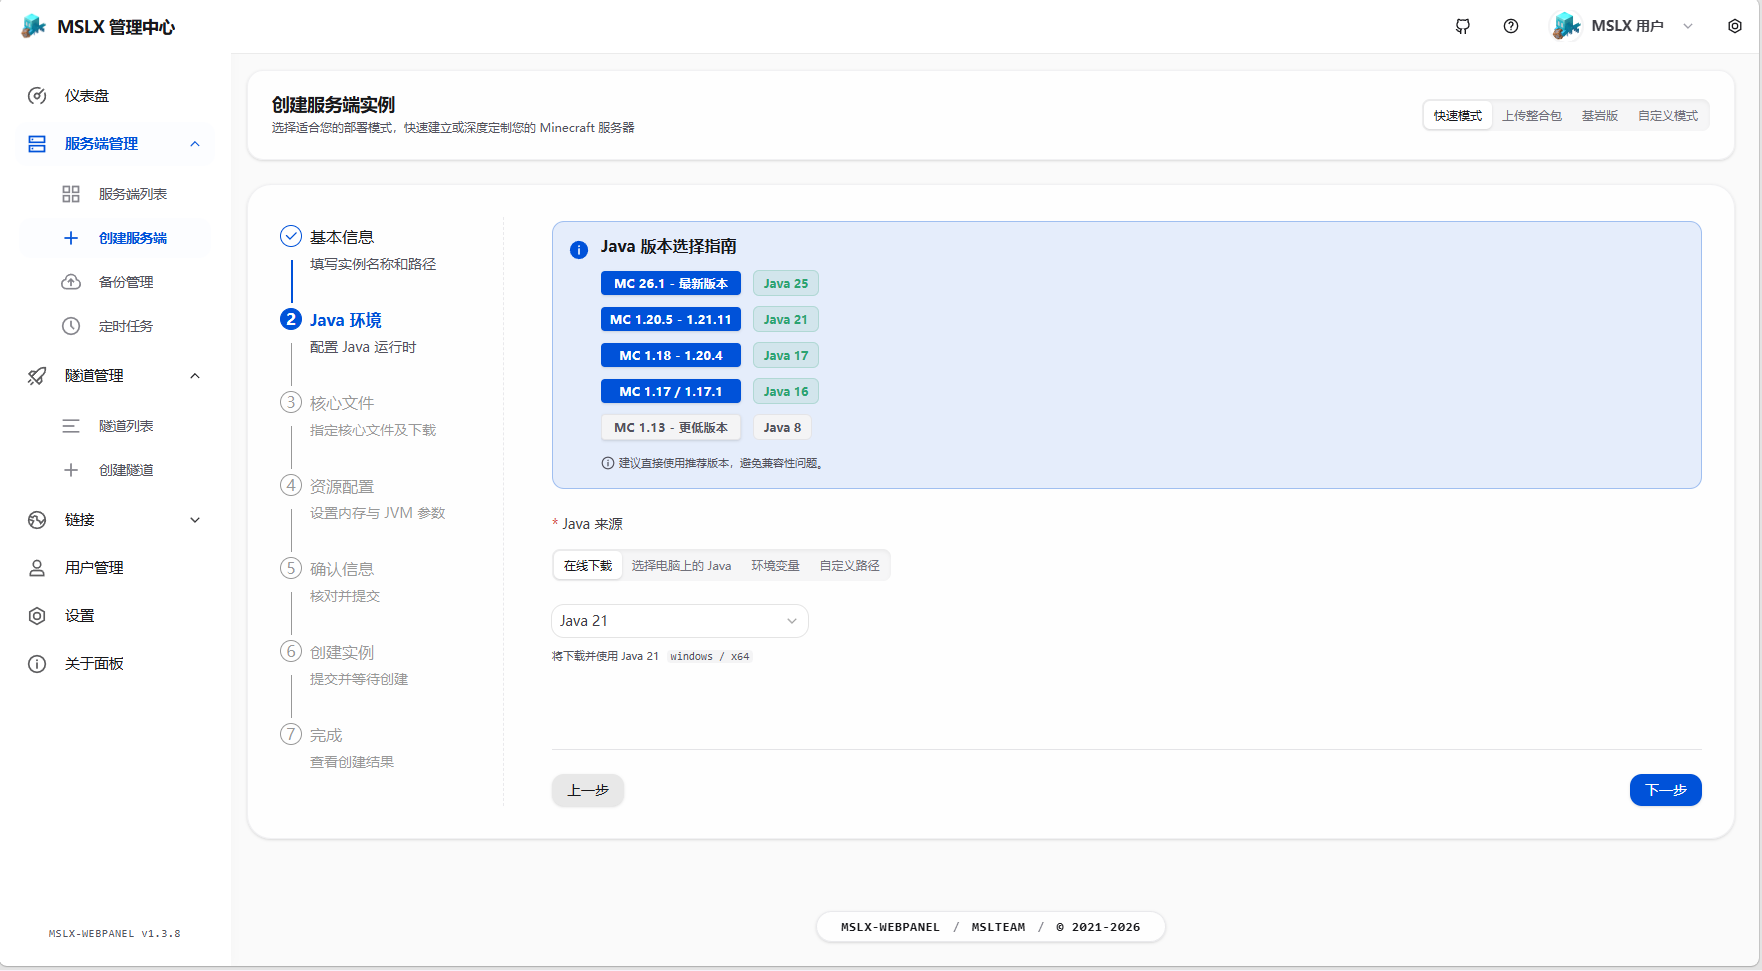
Task: Click the blue info icon in Java guide
Action: pyautogui.click(x=579, y=250)
